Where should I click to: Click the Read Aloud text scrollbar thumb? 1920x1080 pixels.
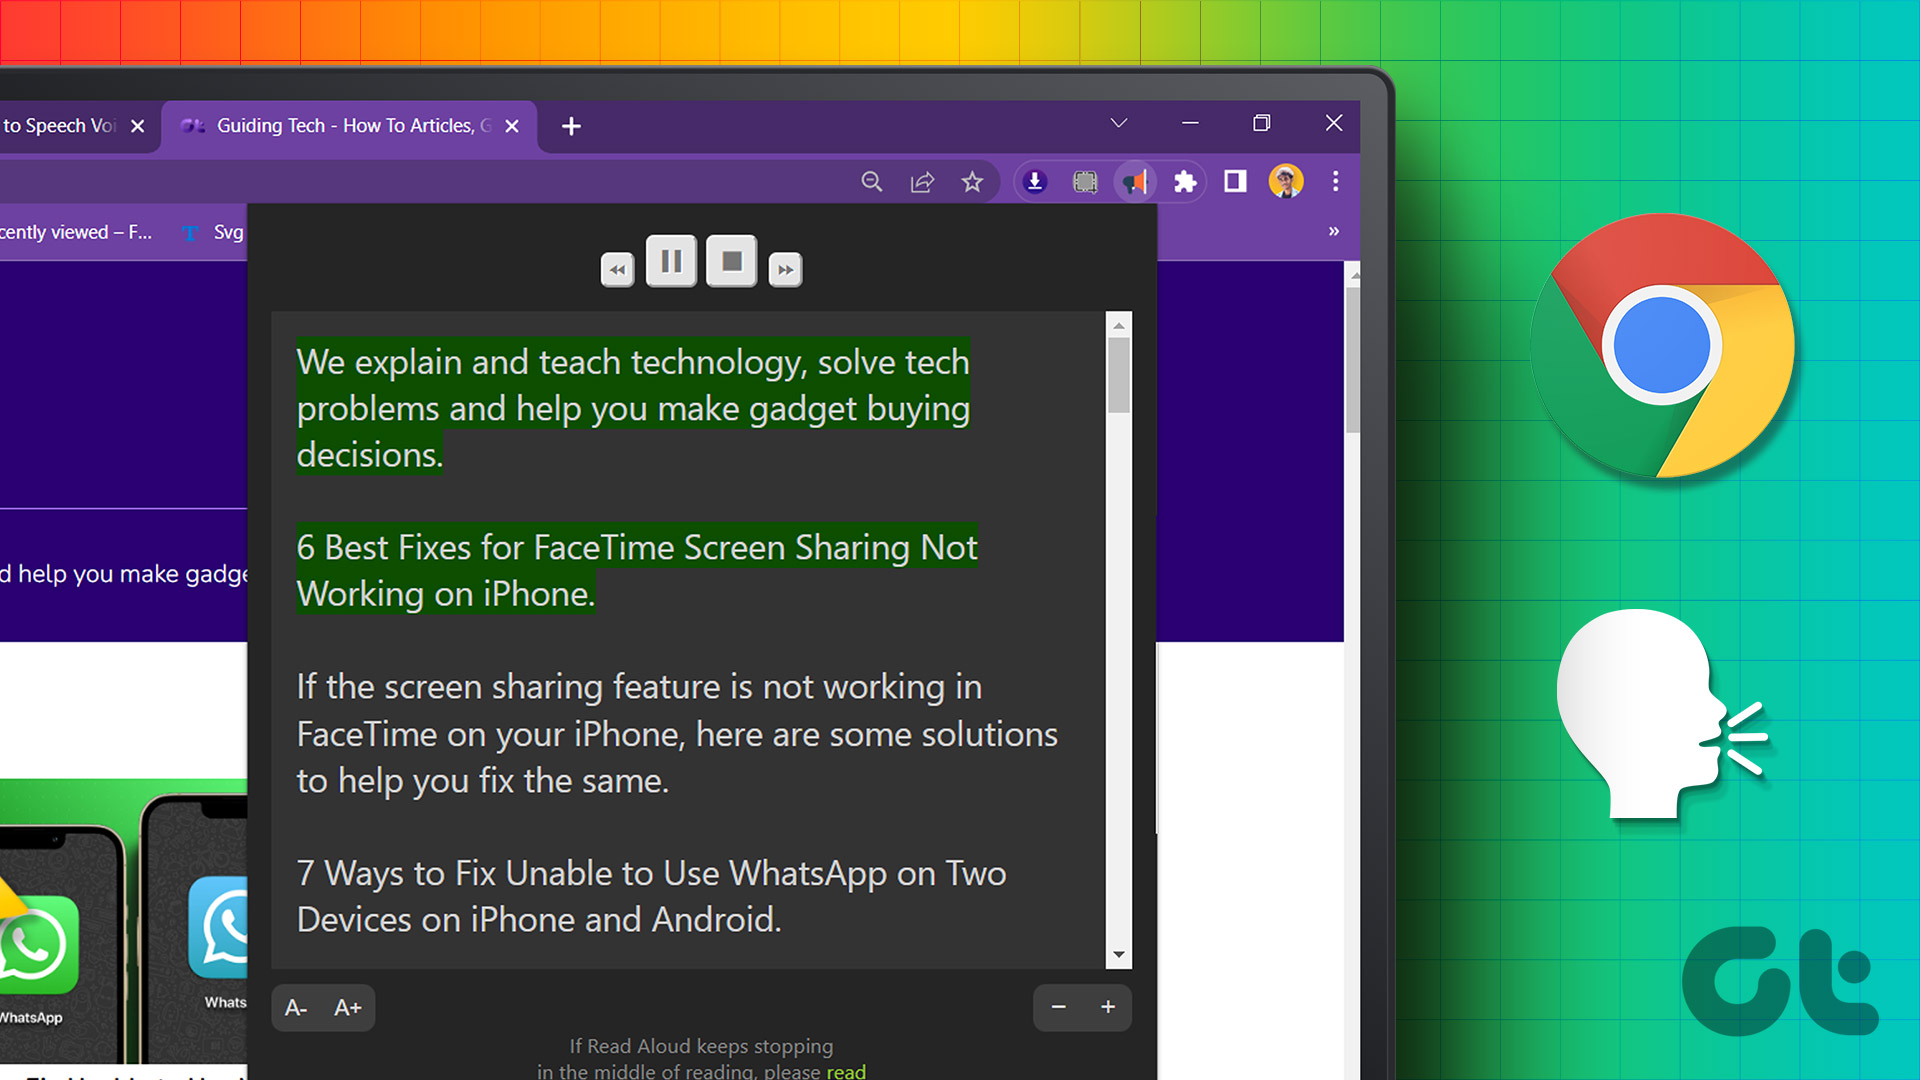1119,375
